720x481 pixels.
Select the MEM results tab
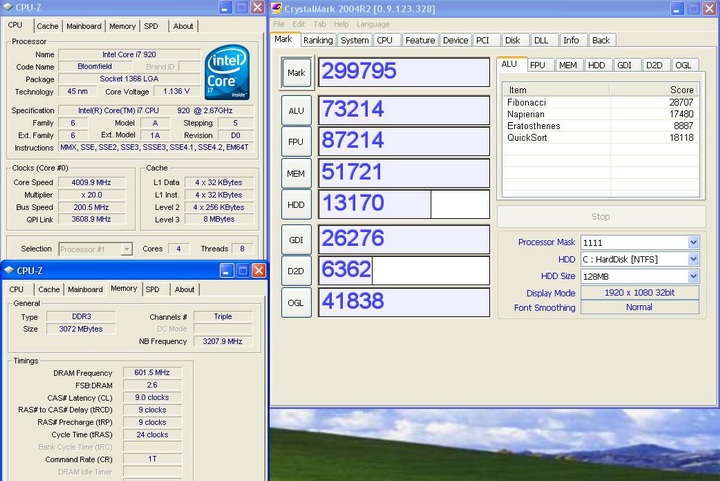[x=568, y=65]
